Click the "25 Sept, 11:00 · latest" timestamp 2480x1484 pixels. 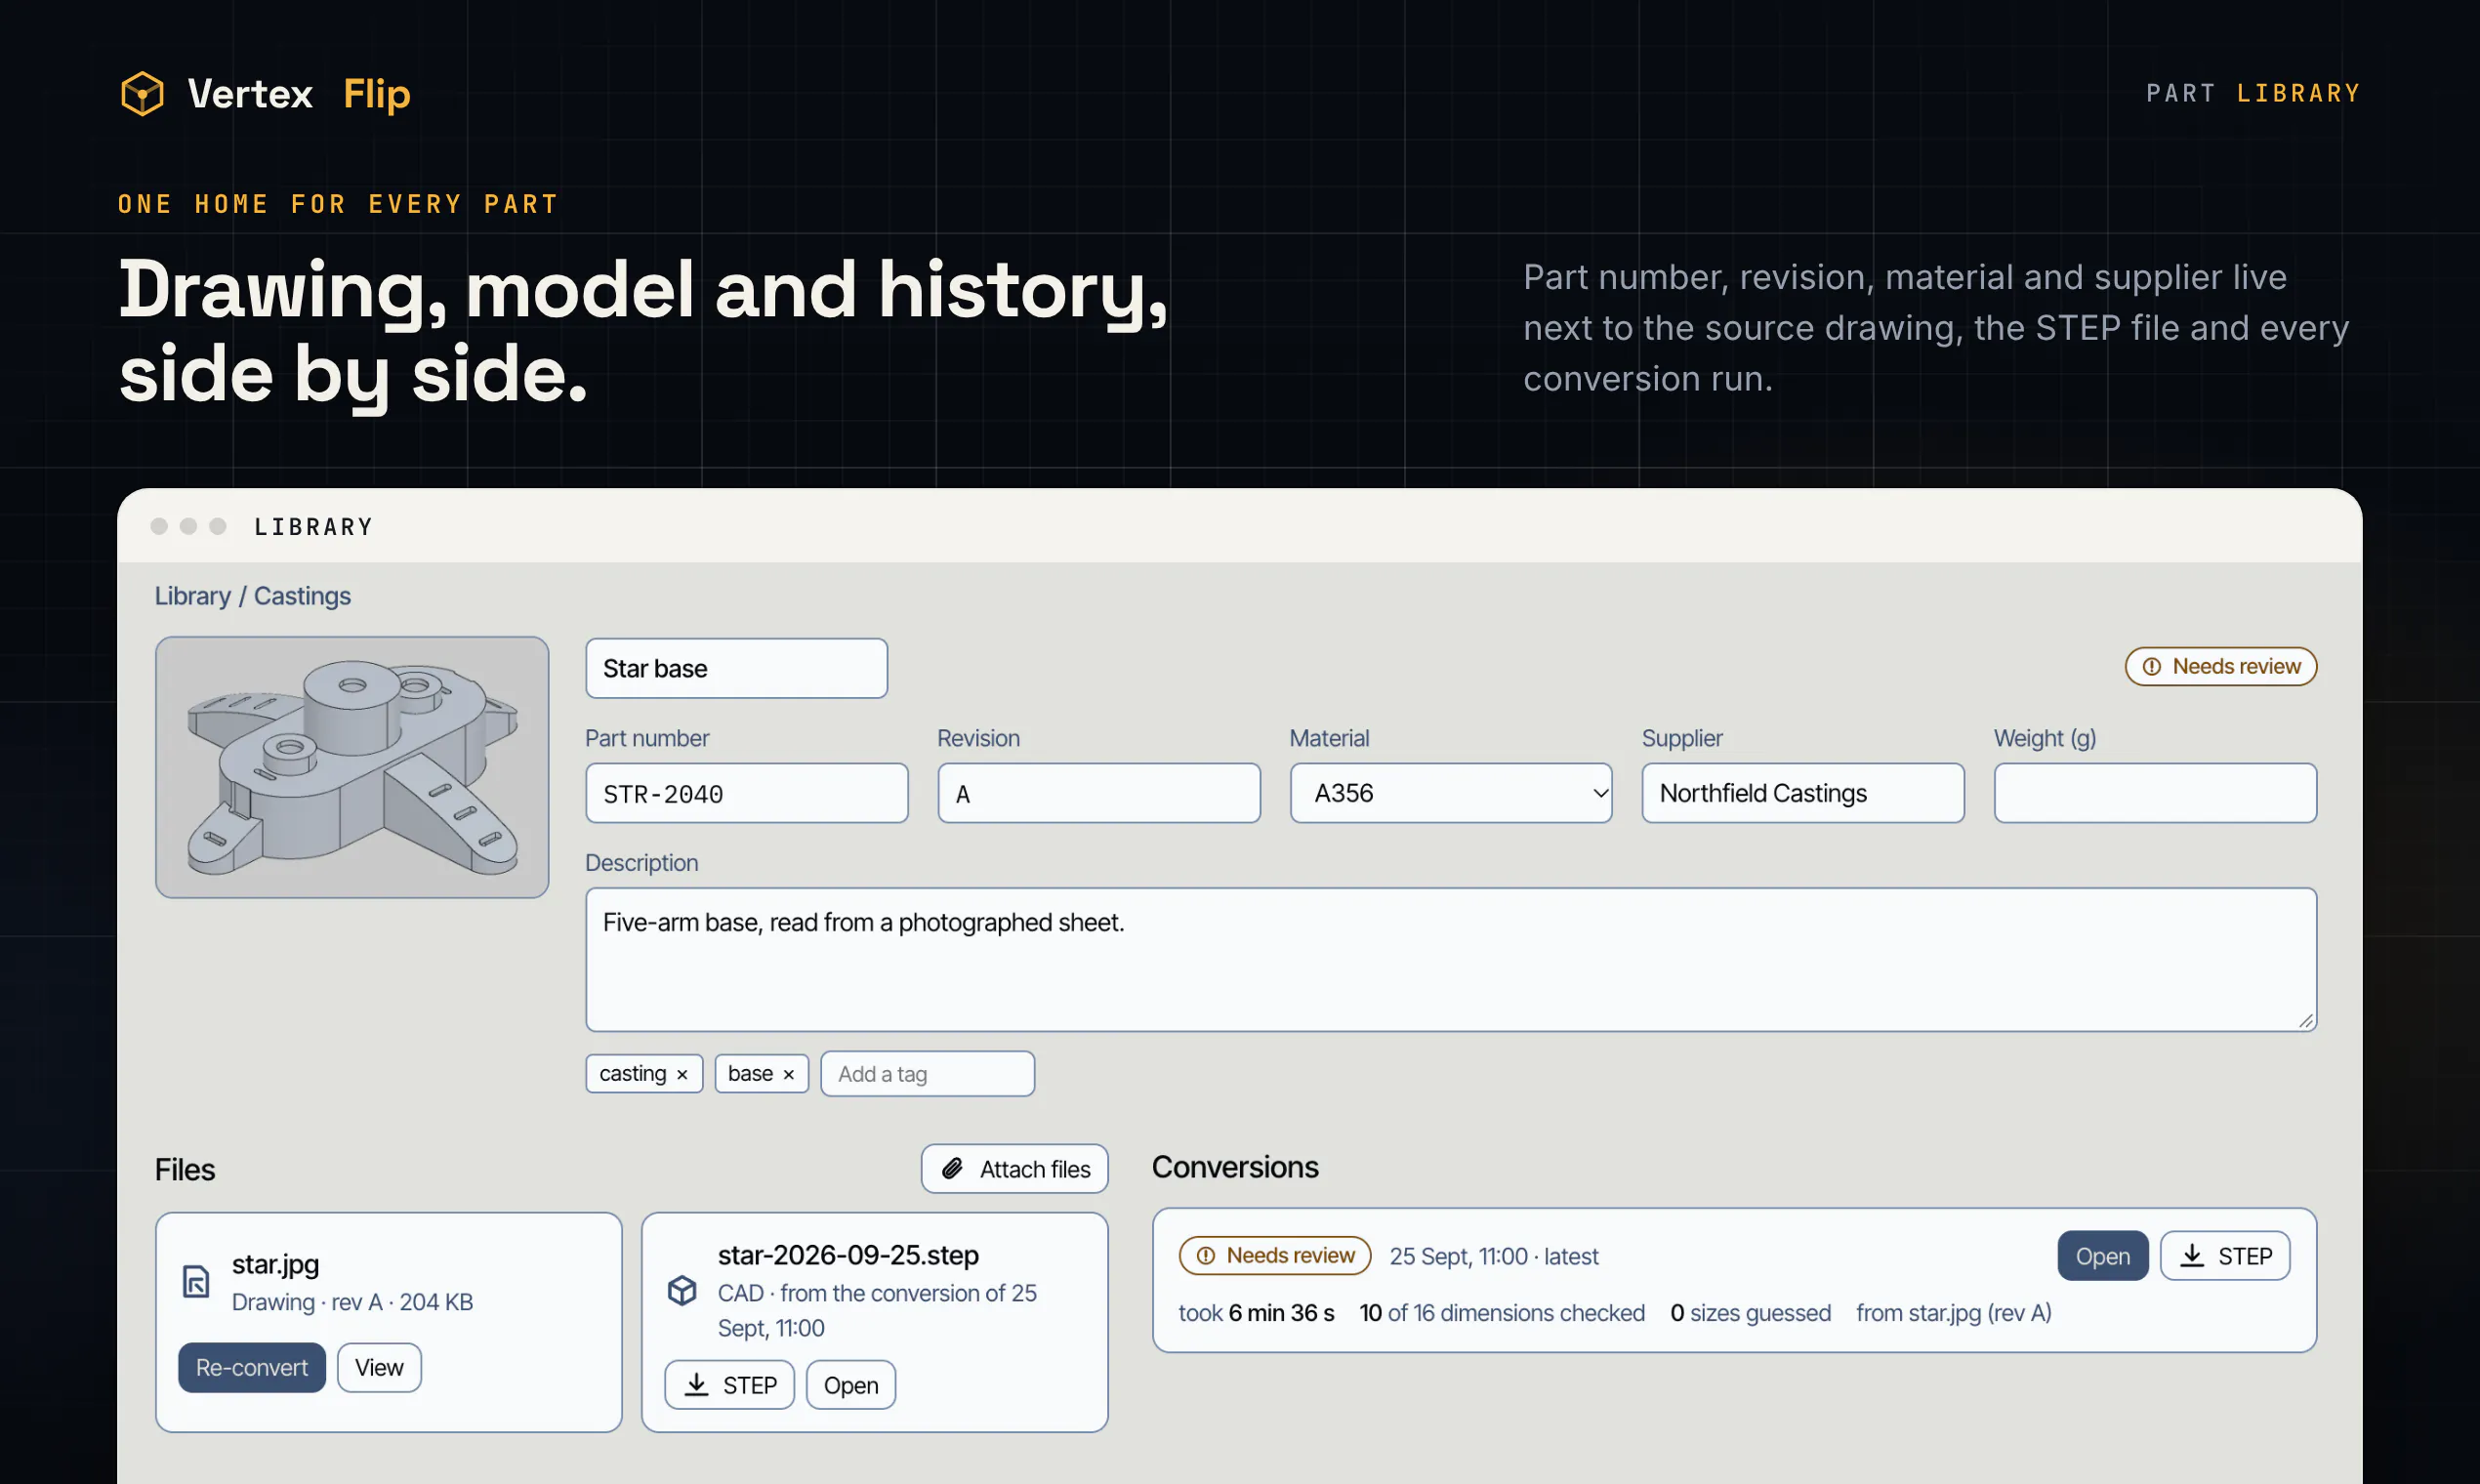(x=1494, y=1257)
